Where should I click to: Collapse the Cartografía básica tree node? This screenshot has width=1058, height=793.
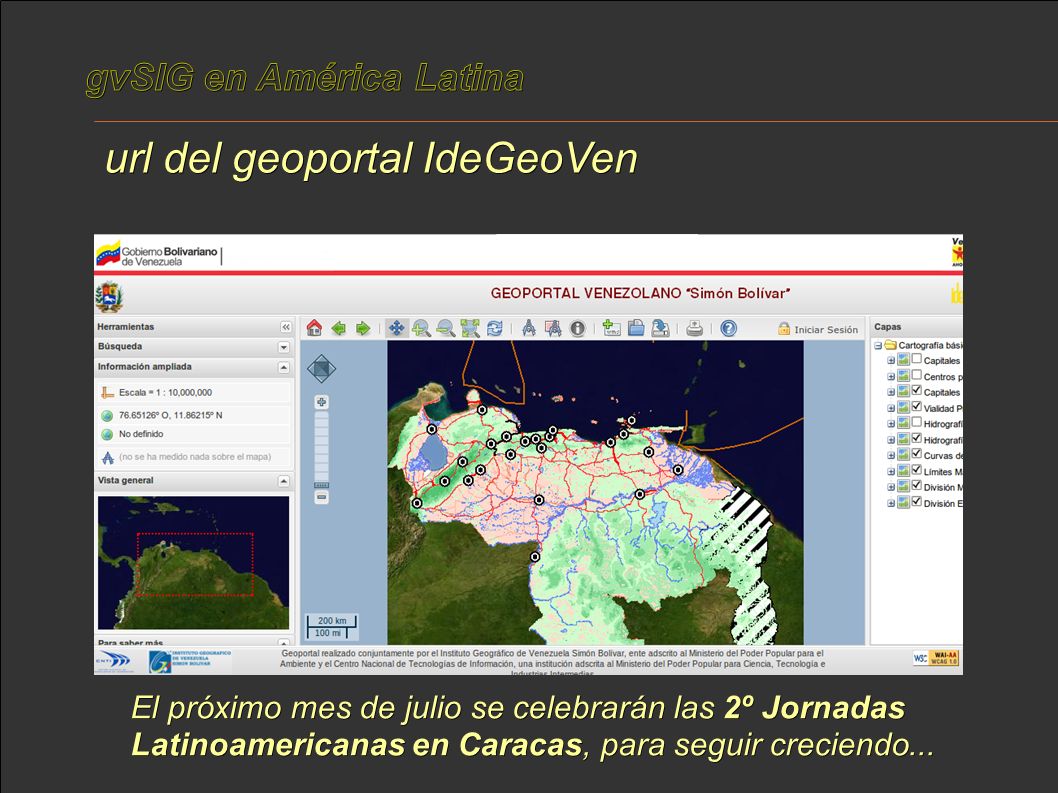878,346
